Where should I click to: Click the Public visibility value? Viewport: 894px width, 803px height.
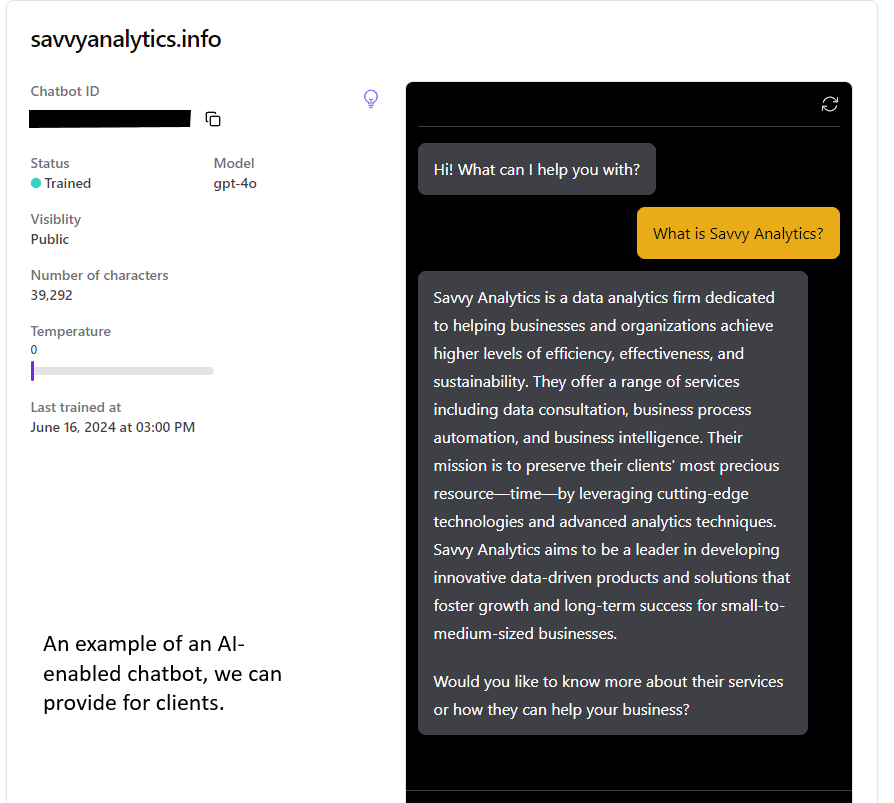(50, 240)
